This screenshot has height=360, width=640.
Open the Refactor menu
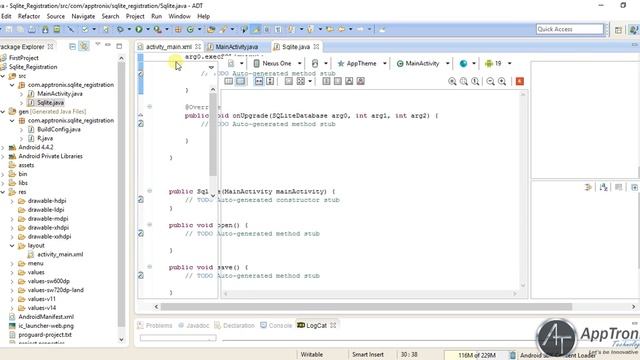29,16
